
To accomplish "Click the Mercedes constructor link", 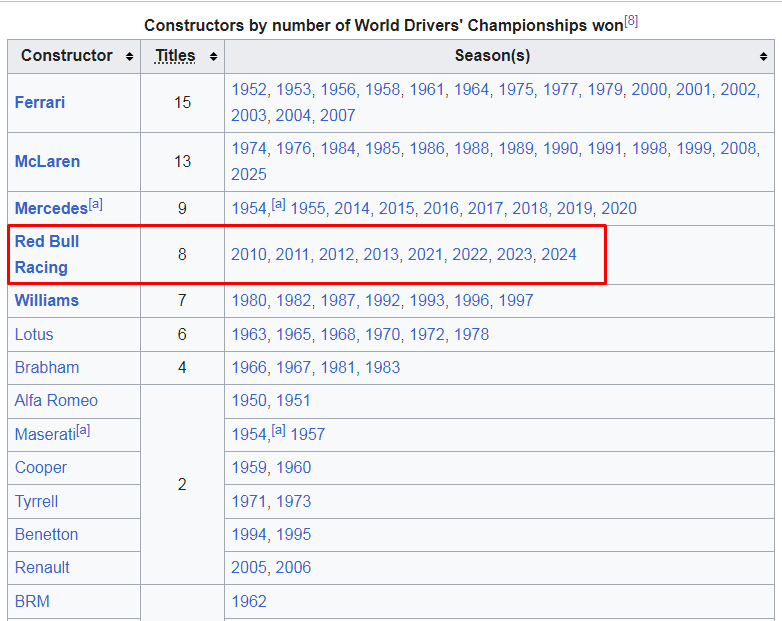I will click(x=51, y=208).
